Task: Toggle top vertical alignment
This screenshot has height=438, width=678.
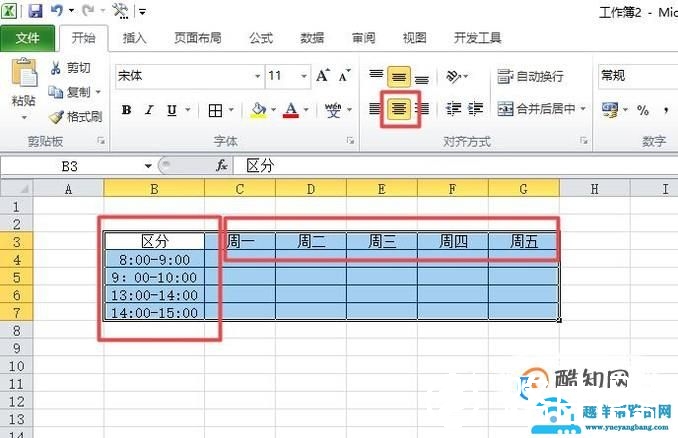Action: [376, 76]
